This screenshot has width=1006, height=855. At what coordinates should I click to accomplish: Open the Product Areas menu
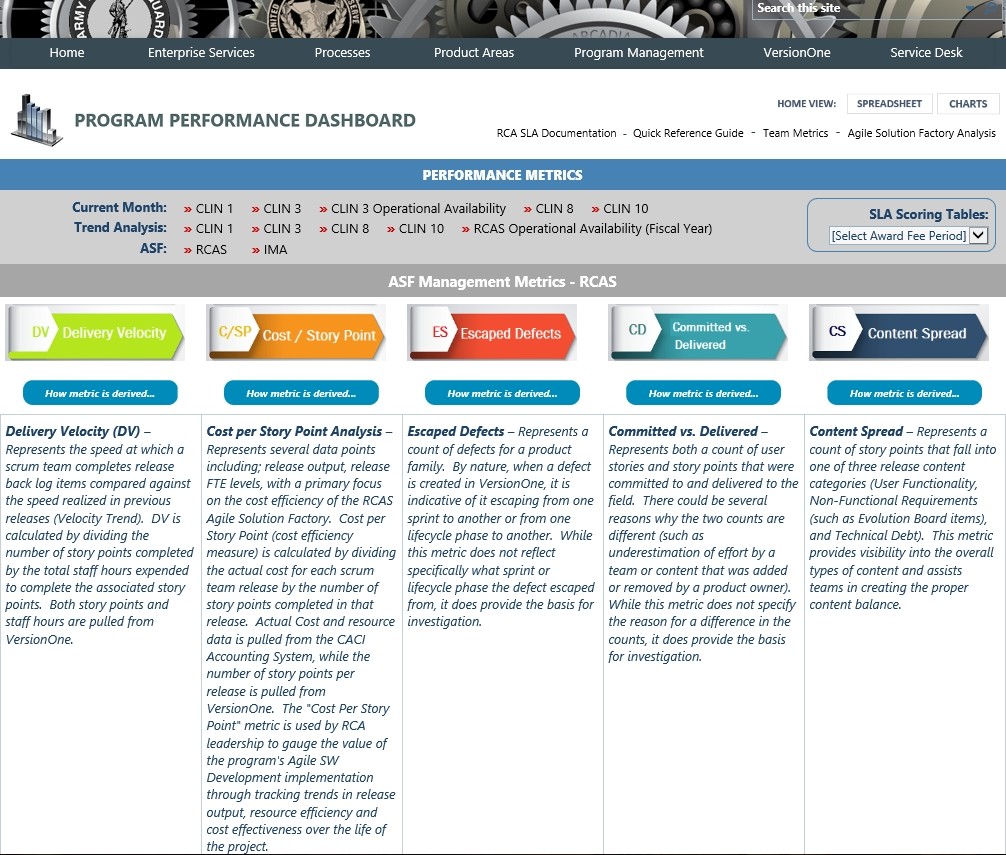[x=474, y=53]
